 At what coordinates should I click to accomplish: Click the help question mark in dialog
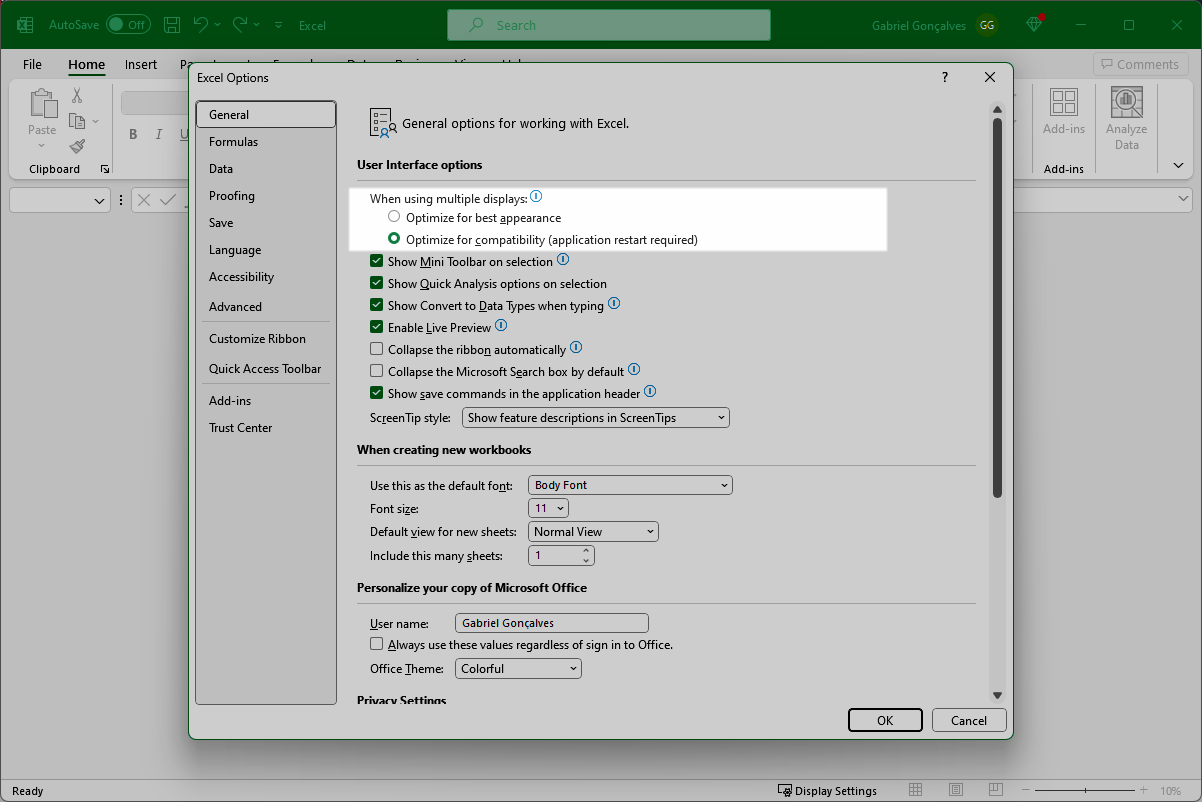[945, 77]
